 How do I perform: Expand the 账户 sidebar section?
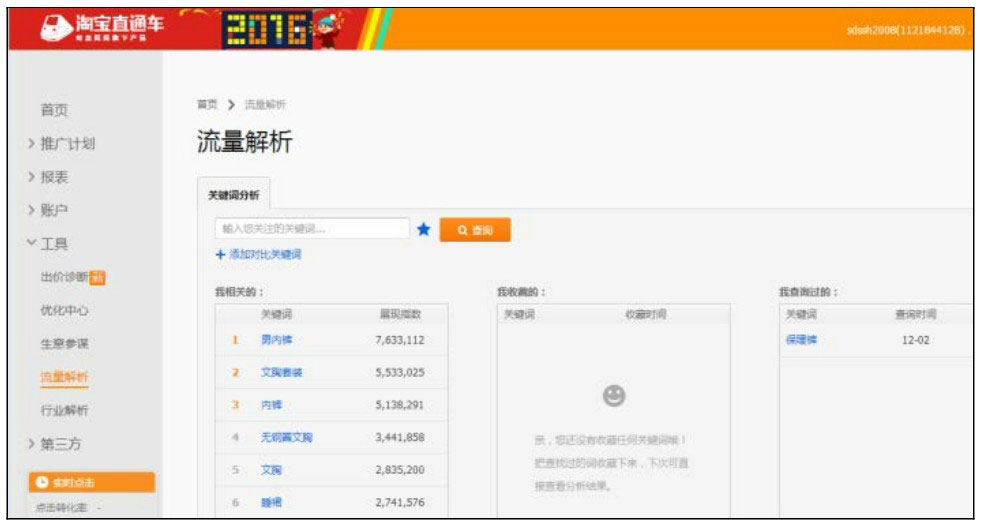[x=54, y=210]
